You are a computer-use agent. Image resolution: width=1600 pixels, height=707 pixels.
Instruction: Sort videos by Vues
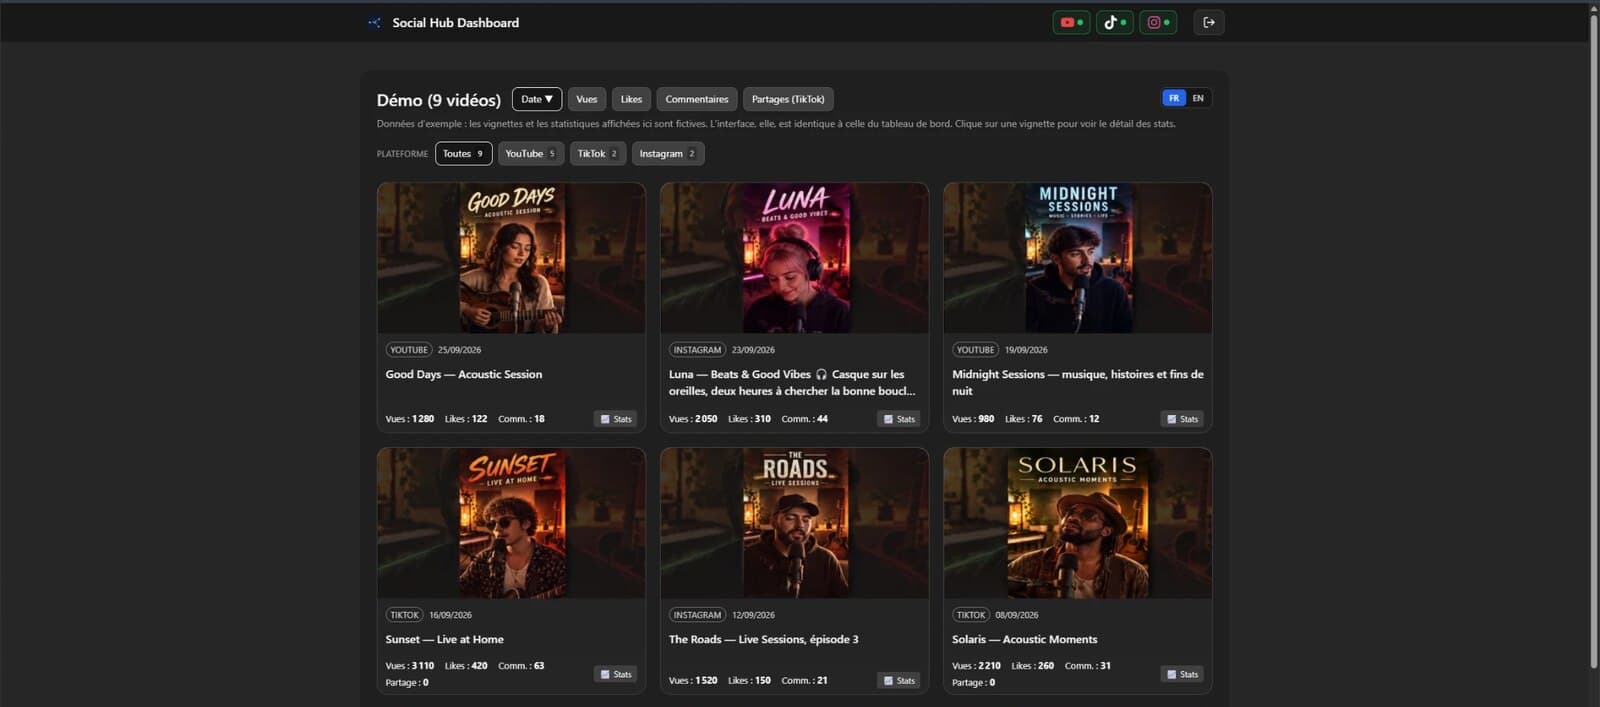(587, 99)
